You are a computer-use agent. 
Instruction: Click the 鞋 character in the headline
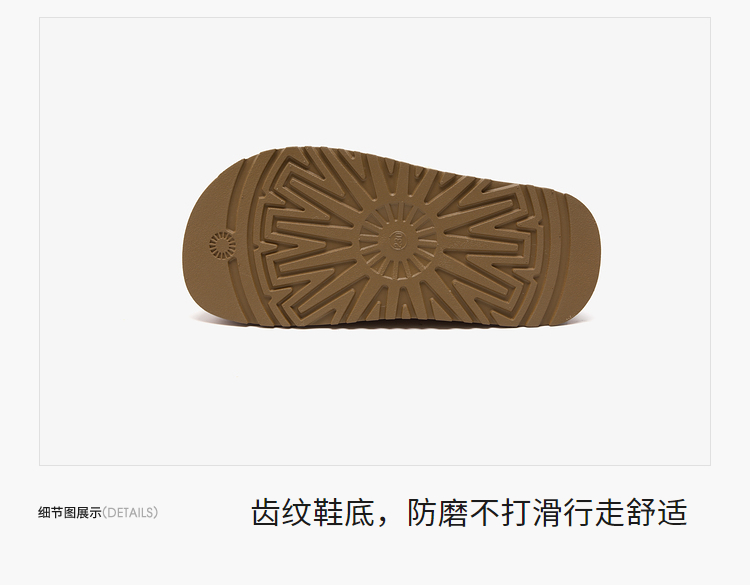pos(328,513)
